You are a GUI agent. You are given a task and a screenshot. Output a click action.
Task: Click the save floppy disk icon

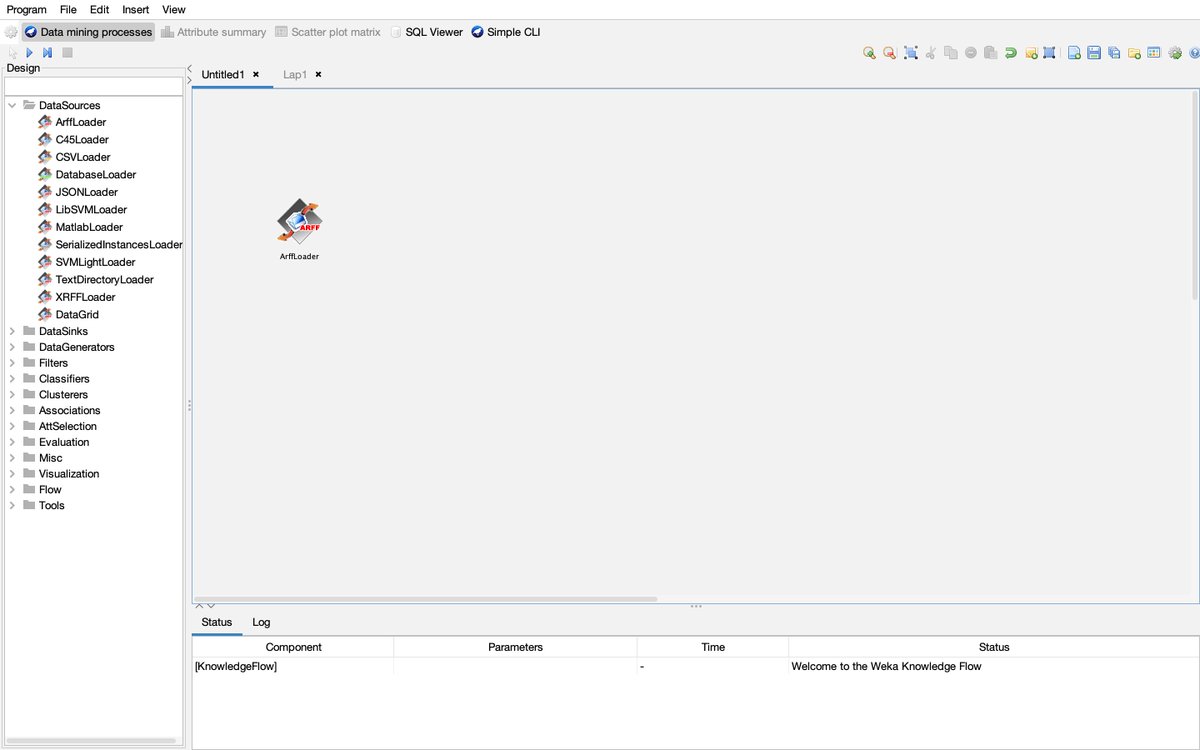1094,53
